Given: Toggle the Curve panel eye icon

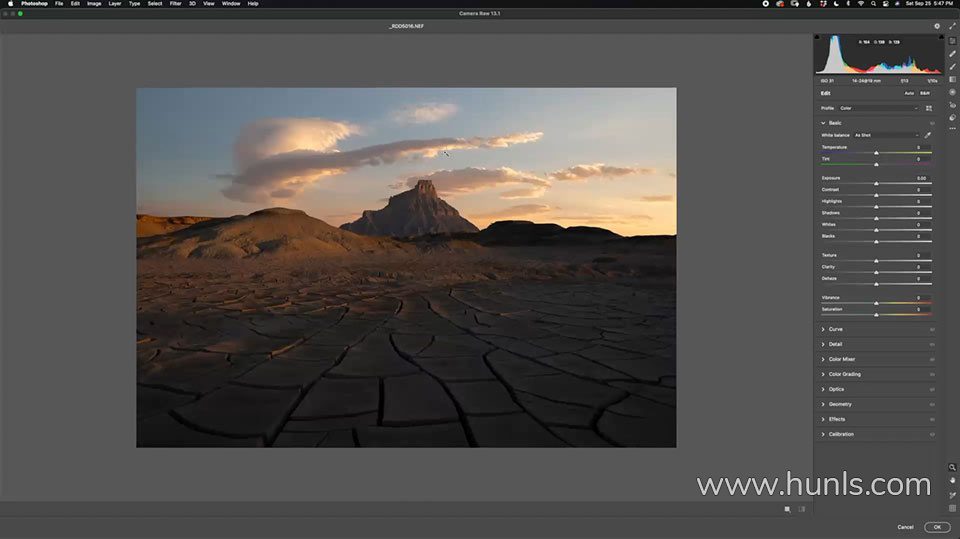Looking at the screenshot, I should 932,329.
